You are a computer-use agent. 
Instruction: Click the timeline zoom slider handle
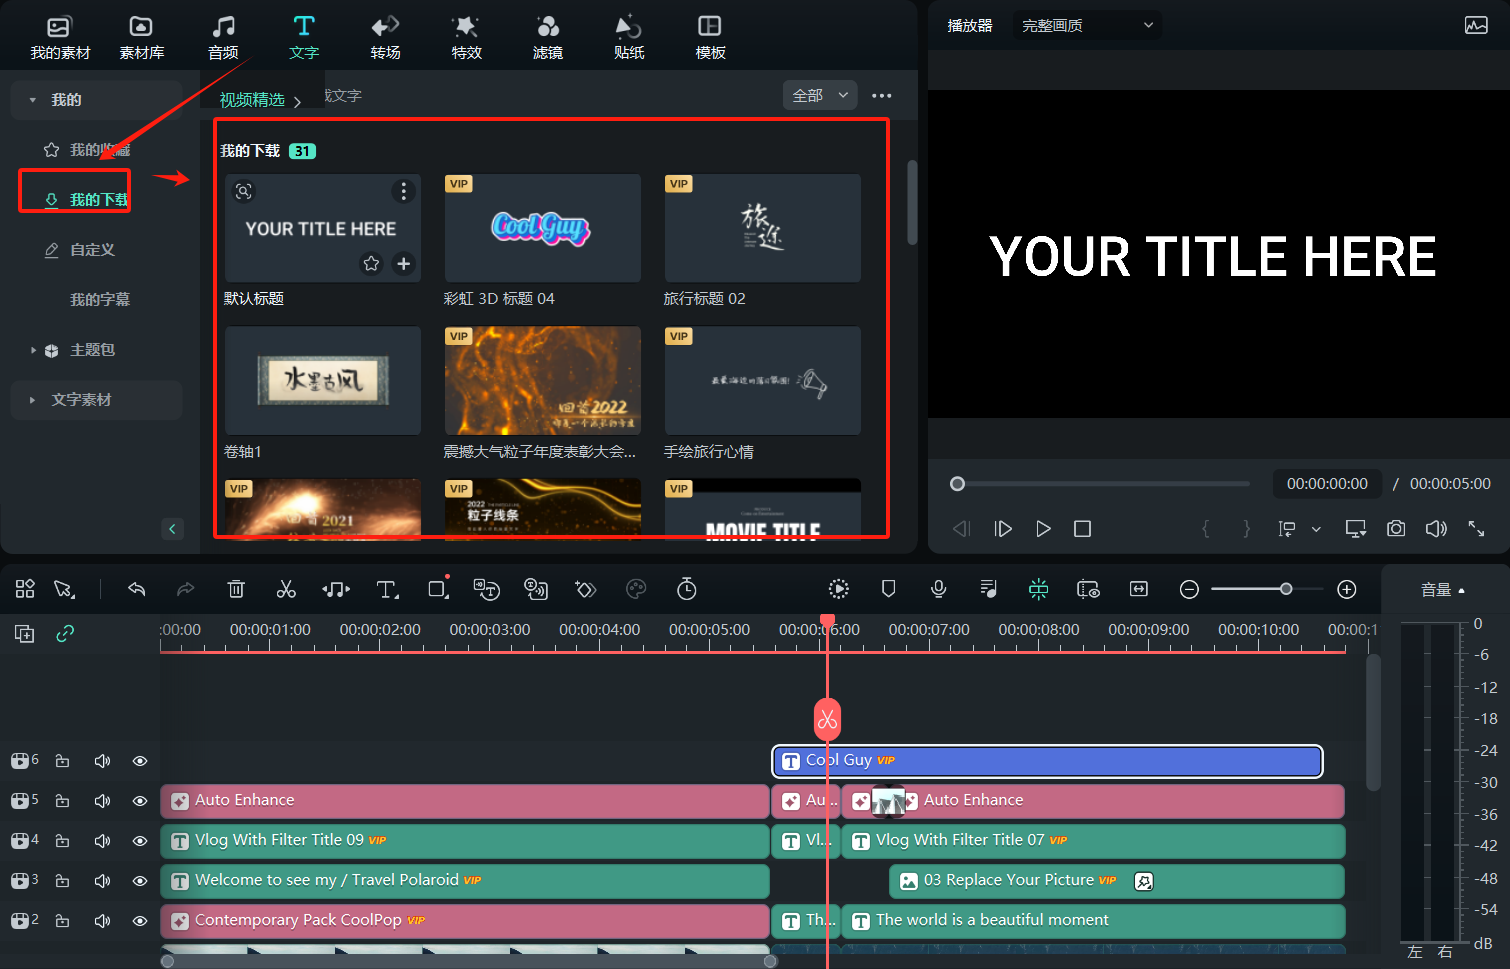point(1286,589)
